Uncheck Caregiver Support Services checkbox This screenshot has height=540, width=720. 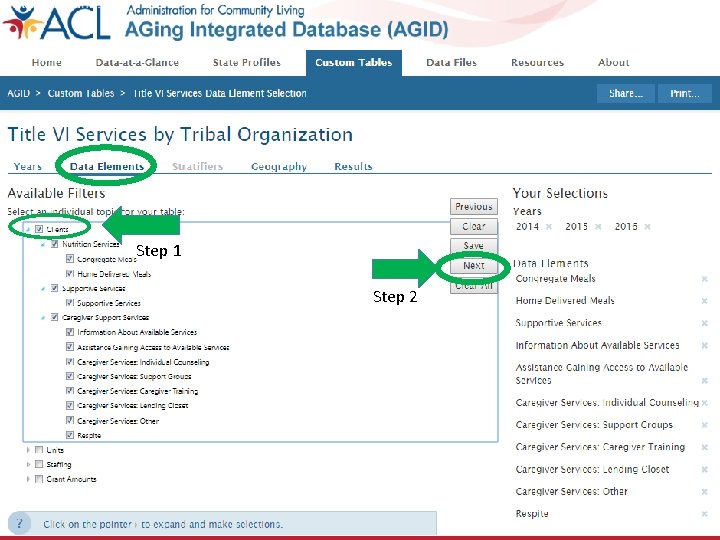(54, 317)
